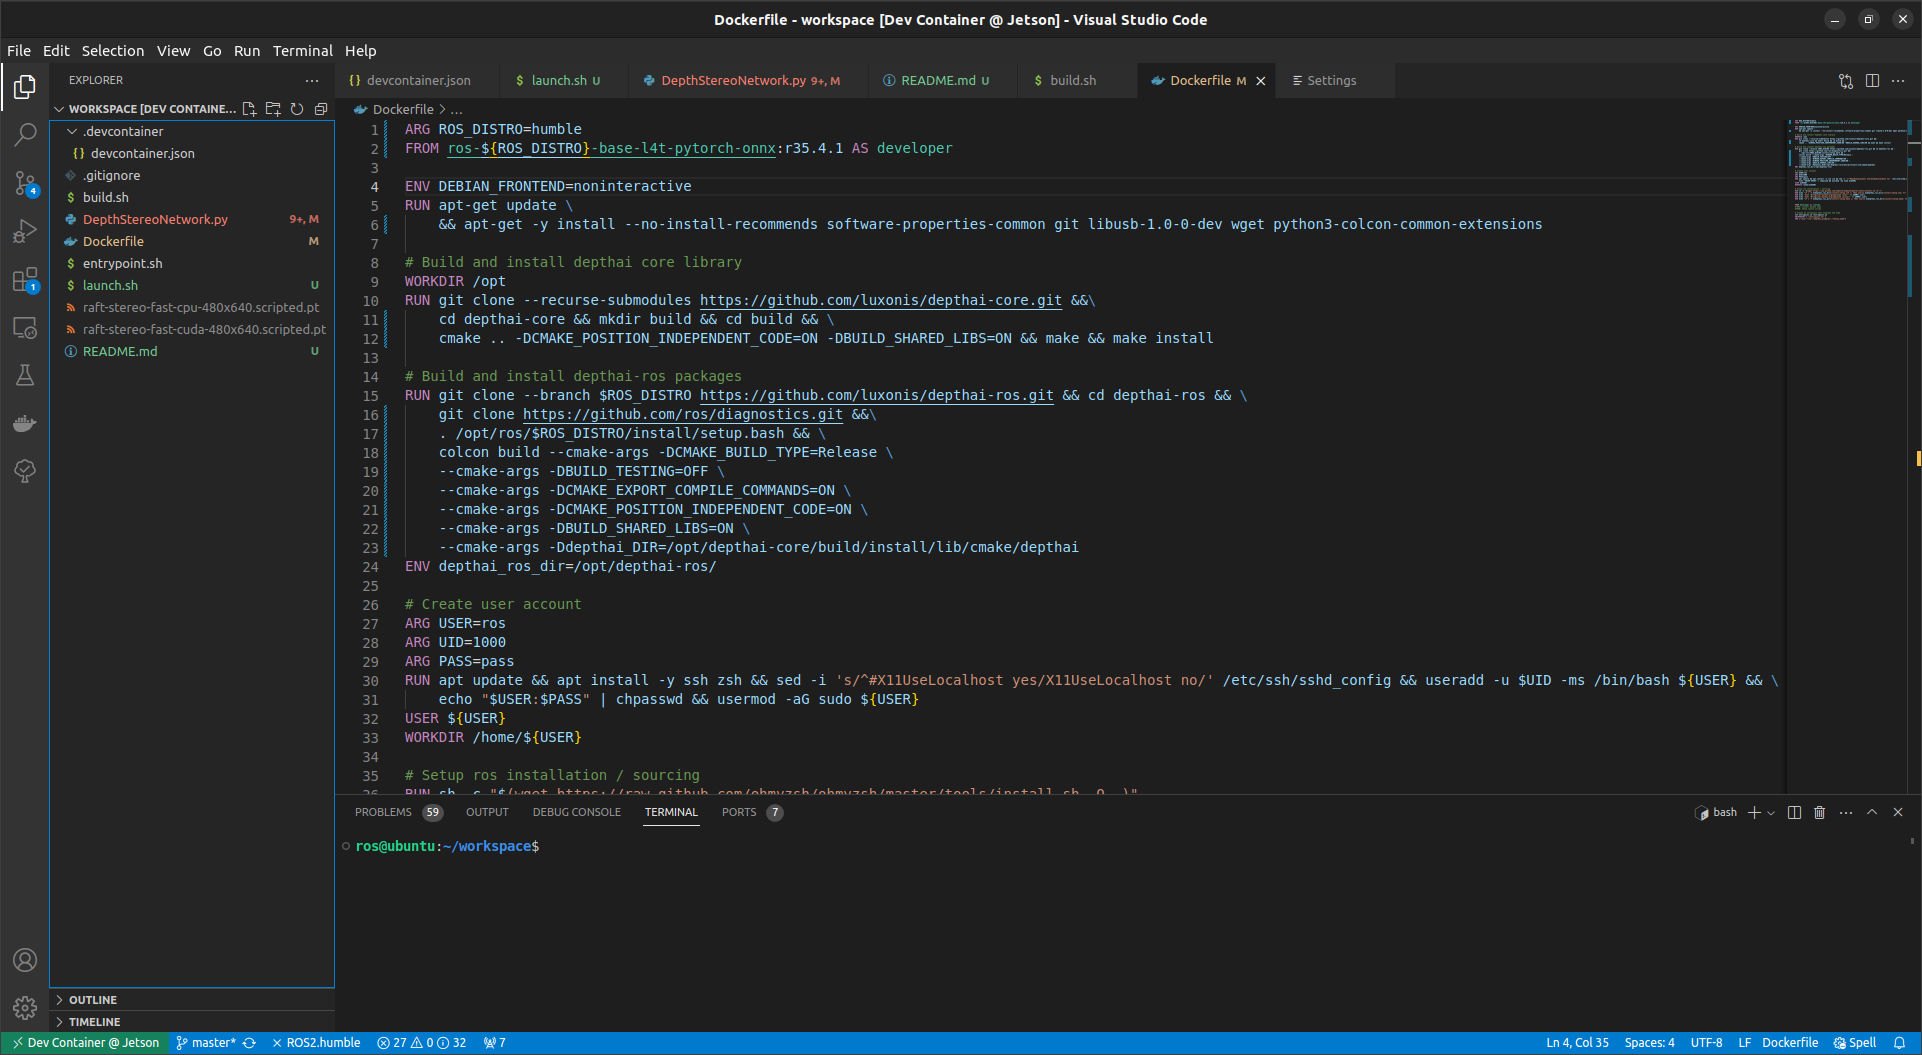Image resolution: width=1922 pixels, height=1055 pixels.
Task: Kill the terminal with trash icon
Action: tap(1820, 813)
